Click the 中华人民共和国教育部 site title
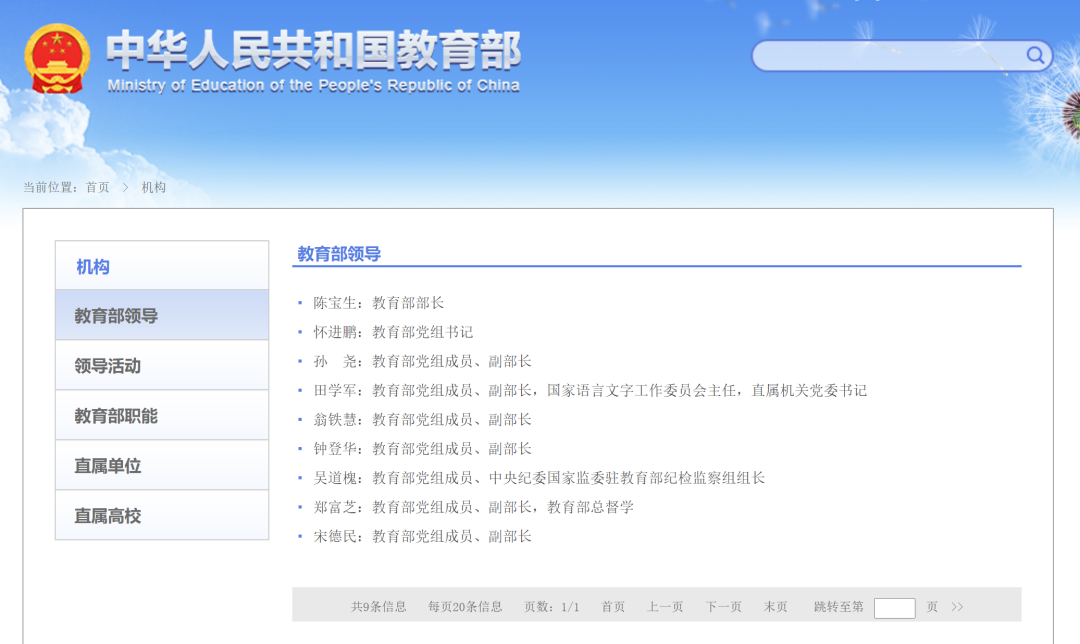The height and width of the screenshot is (644, 1080). point(313,50)
